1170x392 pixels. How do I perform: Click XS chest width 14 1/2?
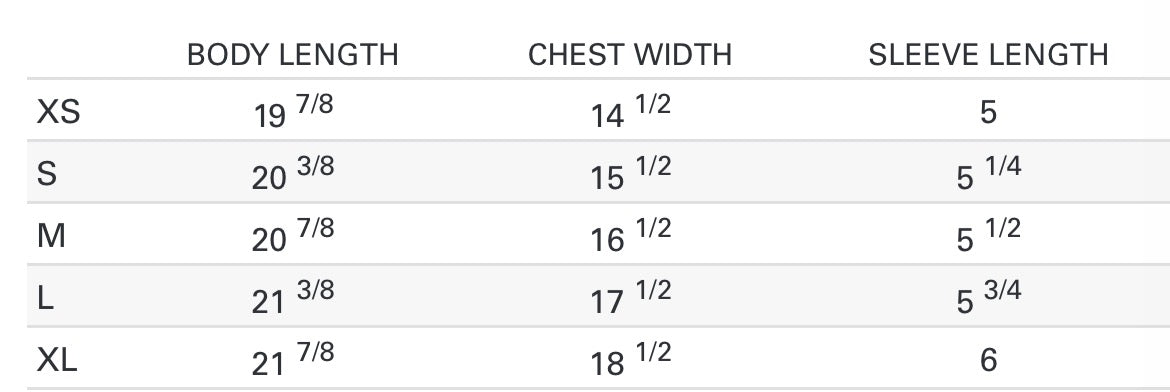tap(631, 112)
